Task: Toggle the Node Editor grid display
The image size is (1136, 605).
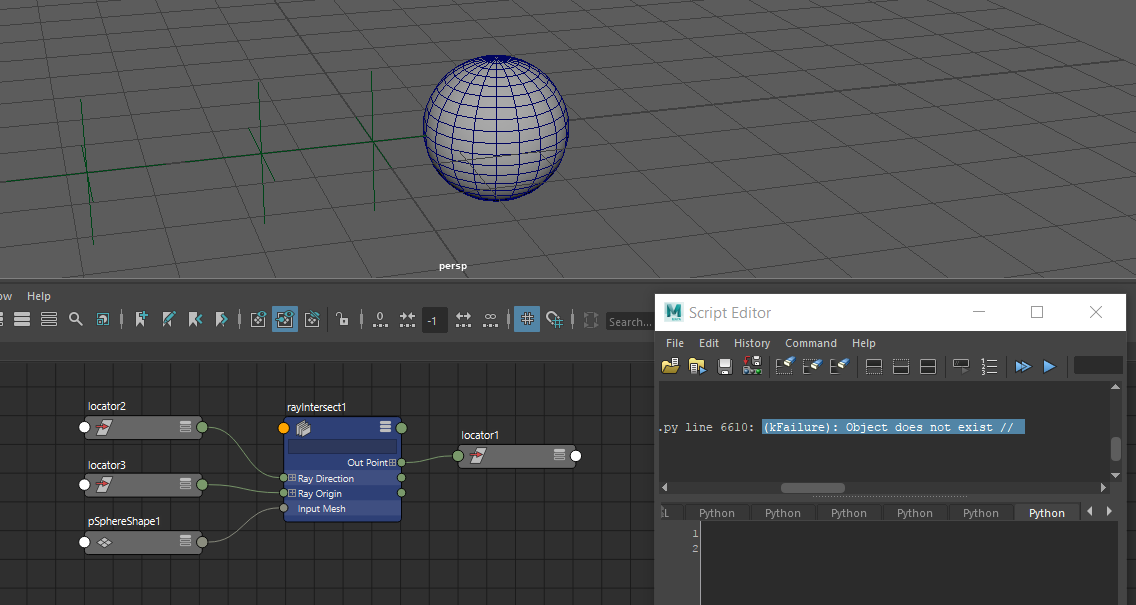Action: tap(527, 319)
